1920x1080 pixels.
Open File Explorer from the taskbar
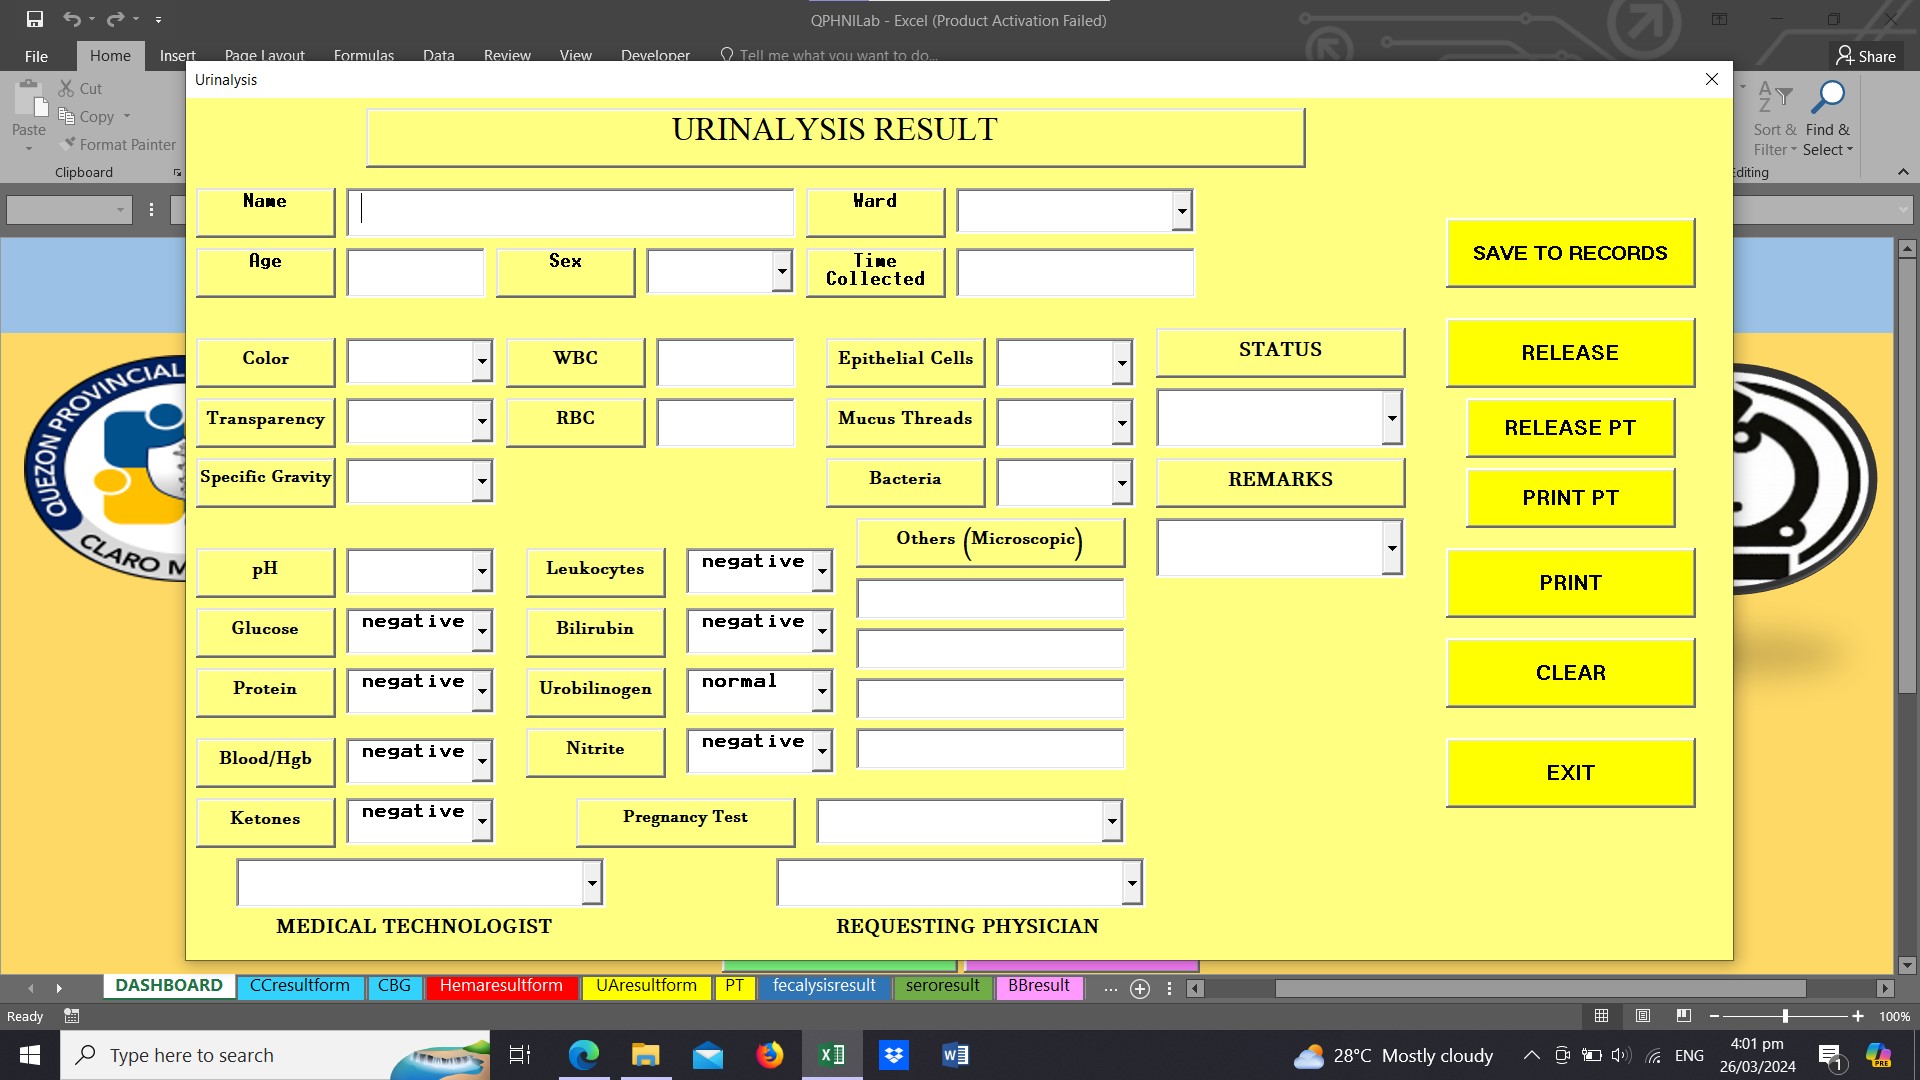tap(646, 1055)
